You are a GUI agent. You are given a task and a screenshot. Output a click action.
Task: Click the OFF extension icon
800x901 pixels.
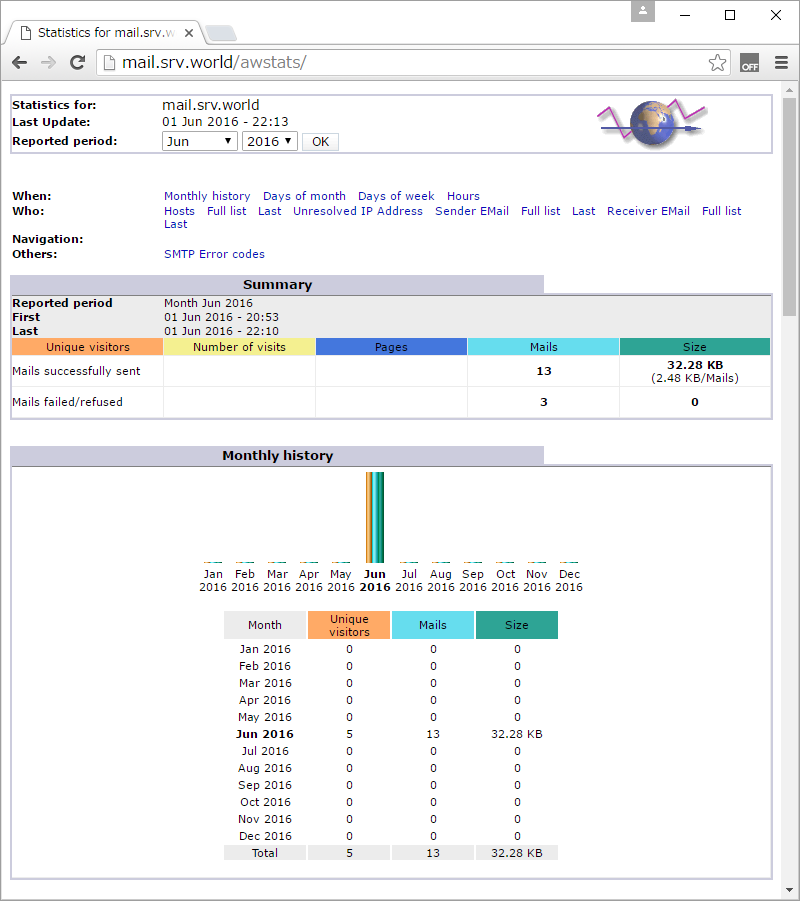(x=749, y=63)
